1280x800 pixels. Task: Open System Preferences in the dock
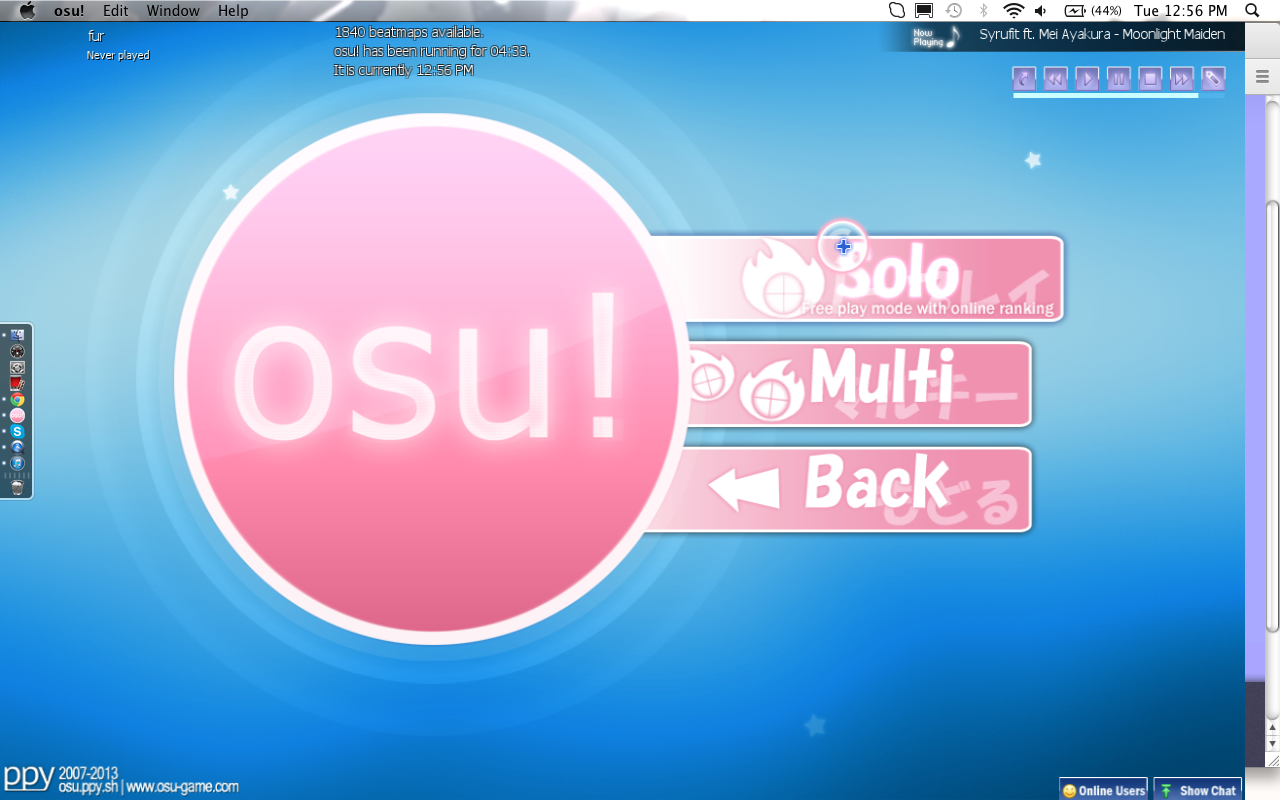17,367
